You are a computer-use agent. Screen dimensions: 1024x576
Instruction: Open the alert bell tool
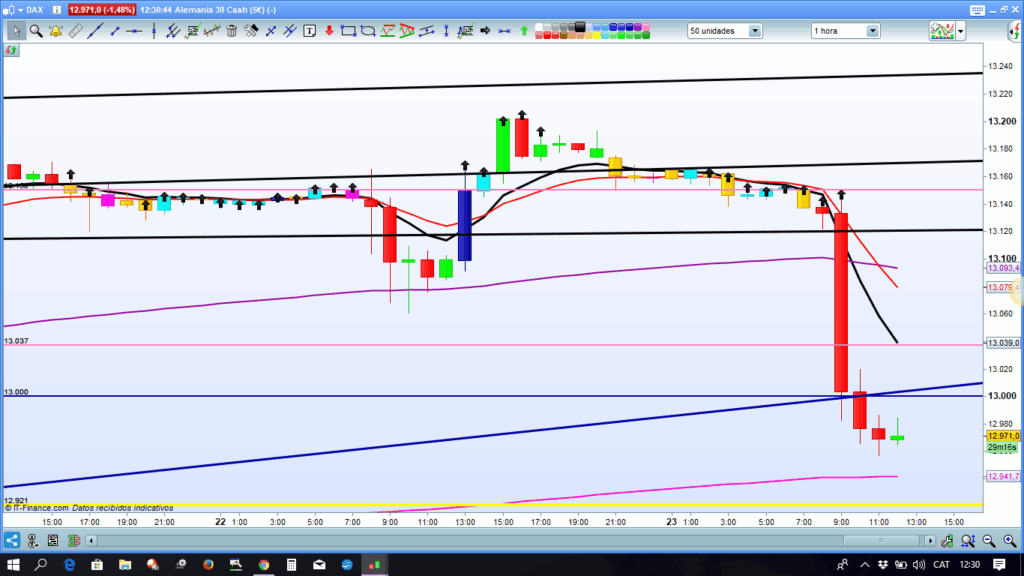(x=56, y=31)
